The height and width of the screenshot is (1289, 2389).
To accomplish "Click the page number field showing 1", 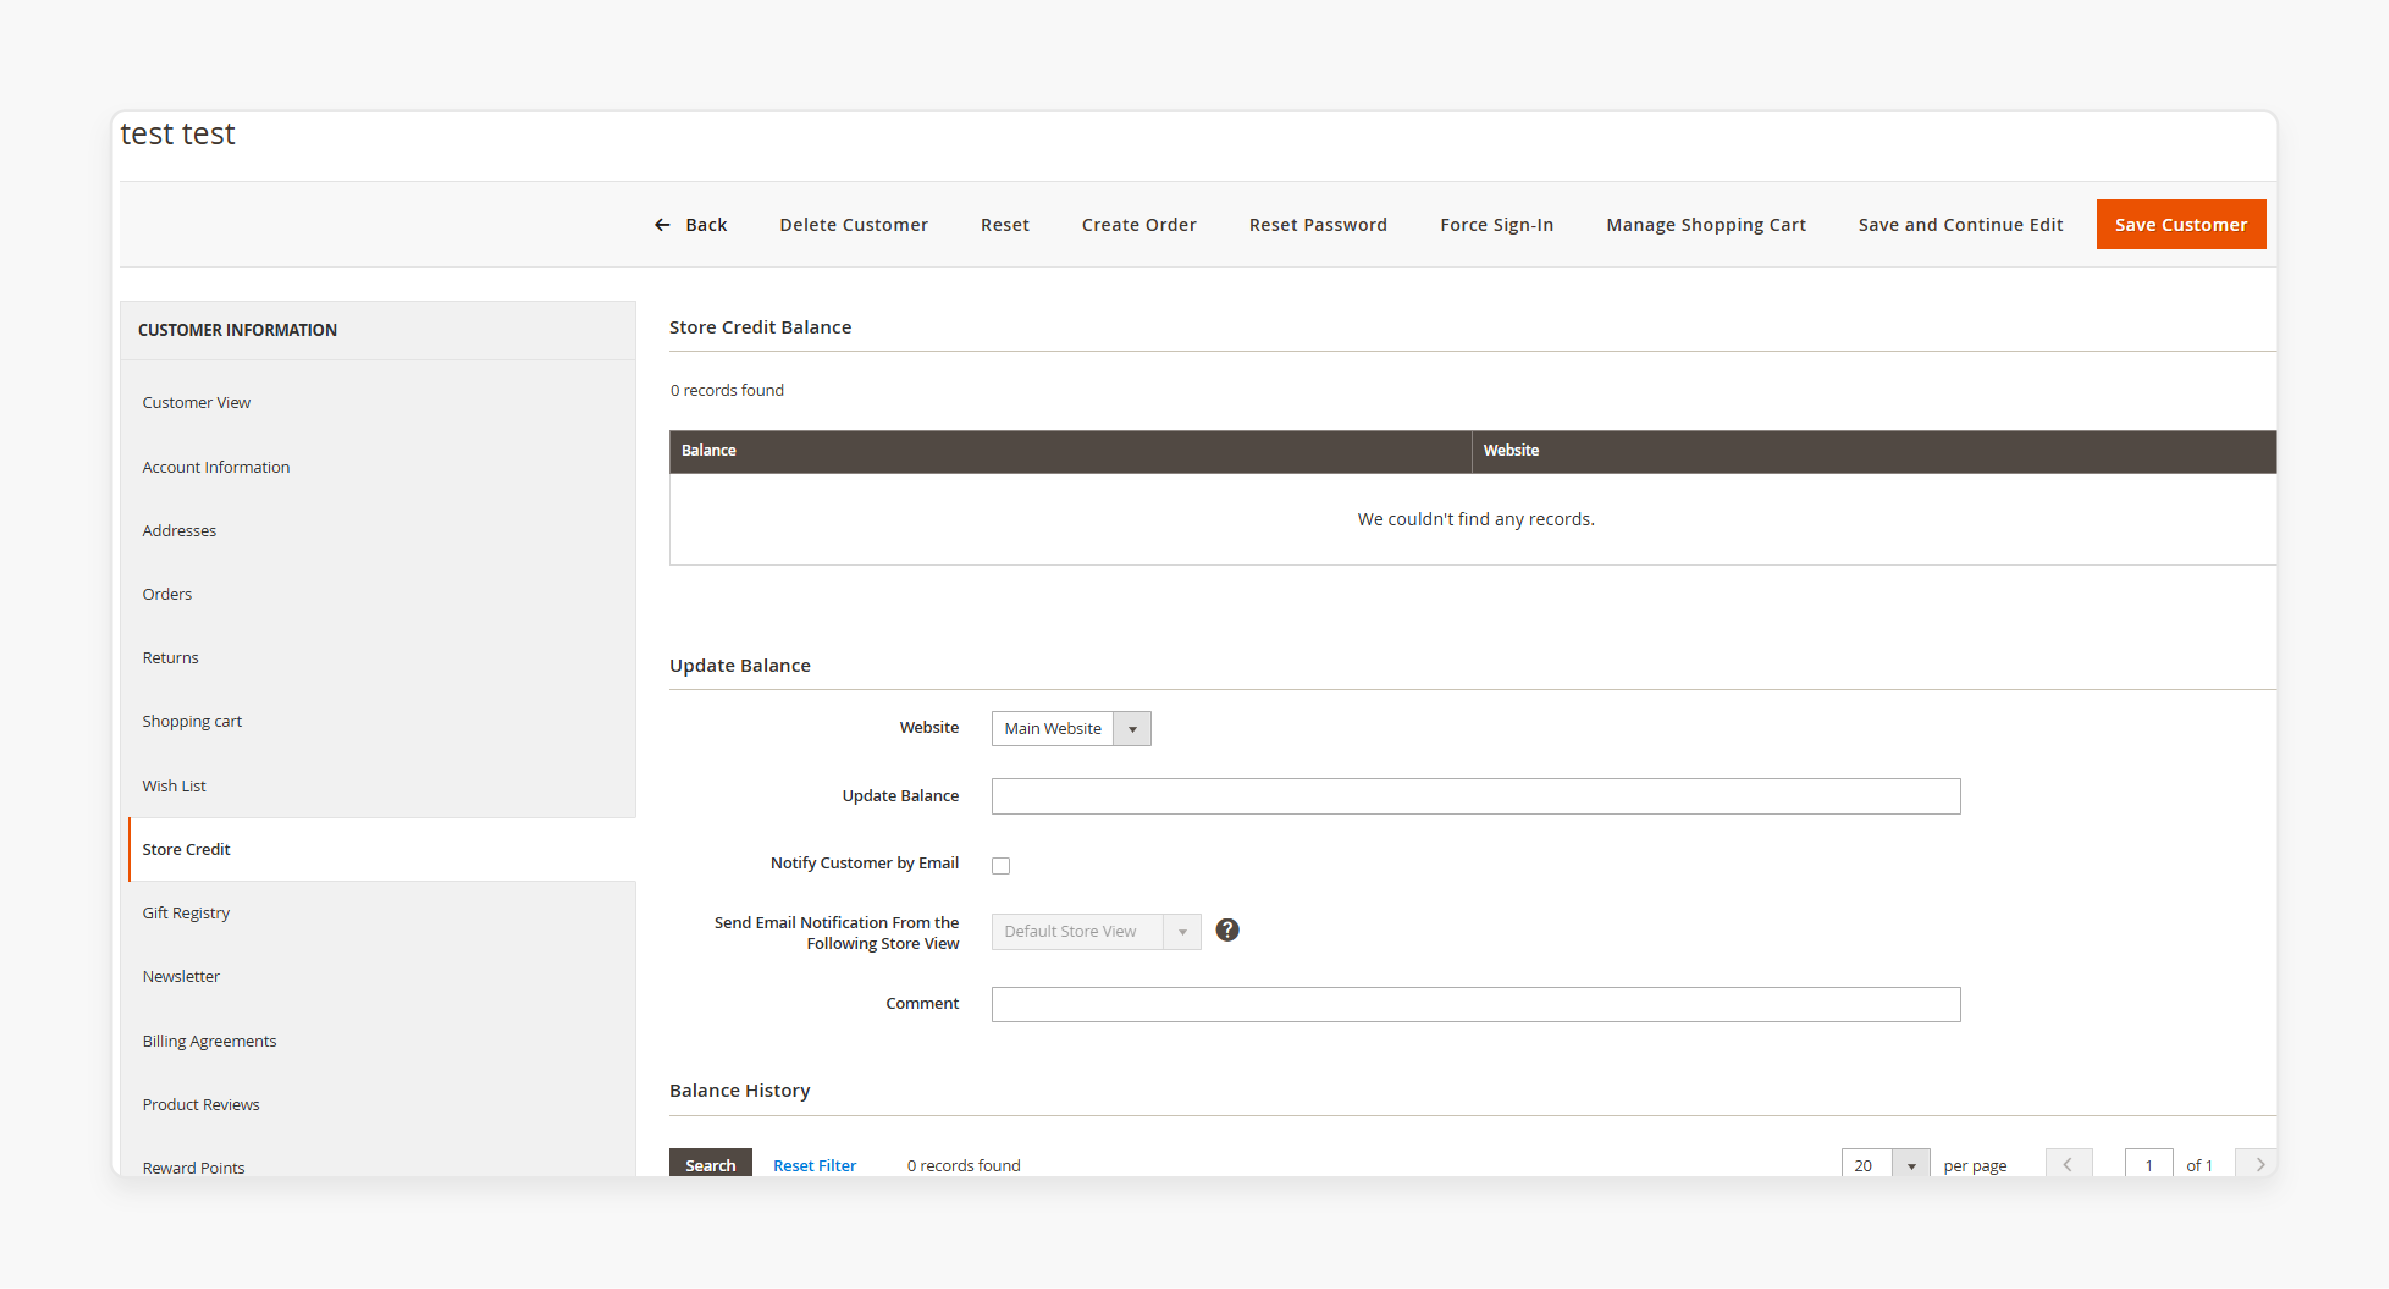I will (x=2149, y=1165).
